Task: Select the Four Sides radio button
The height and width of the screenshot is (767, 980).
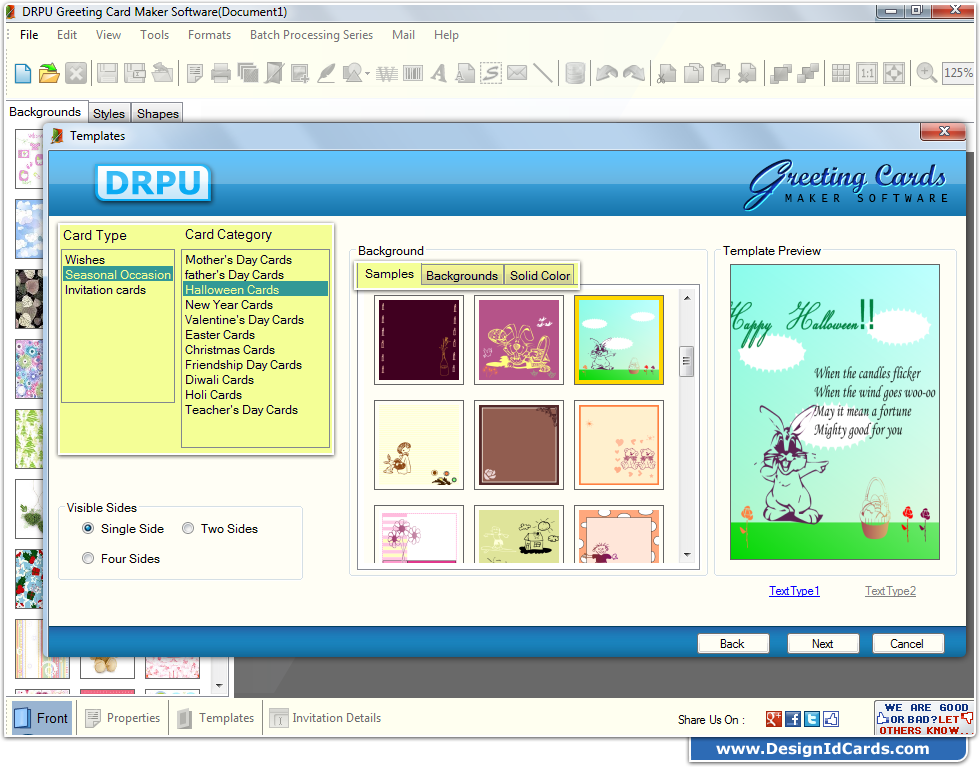Action: click(88, 558)
